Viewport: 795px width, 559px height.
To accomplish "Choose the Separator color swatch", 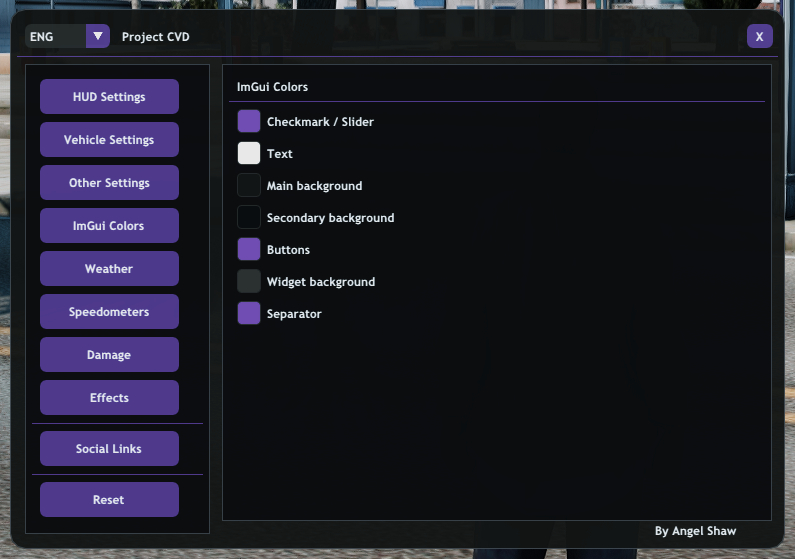I will click(x=249, y=314).
